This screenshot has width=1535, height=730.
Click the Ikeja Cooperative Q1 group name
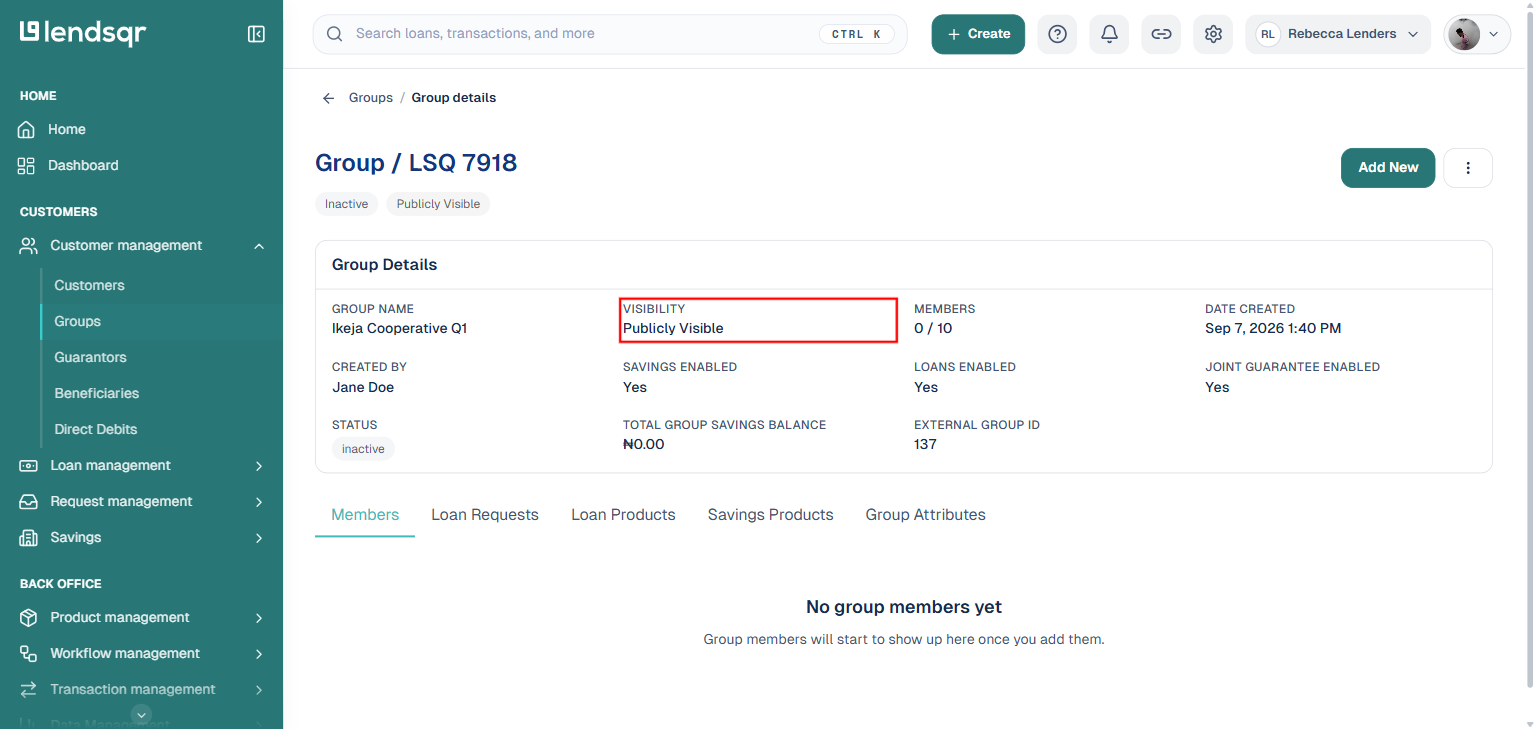(399, 328)
